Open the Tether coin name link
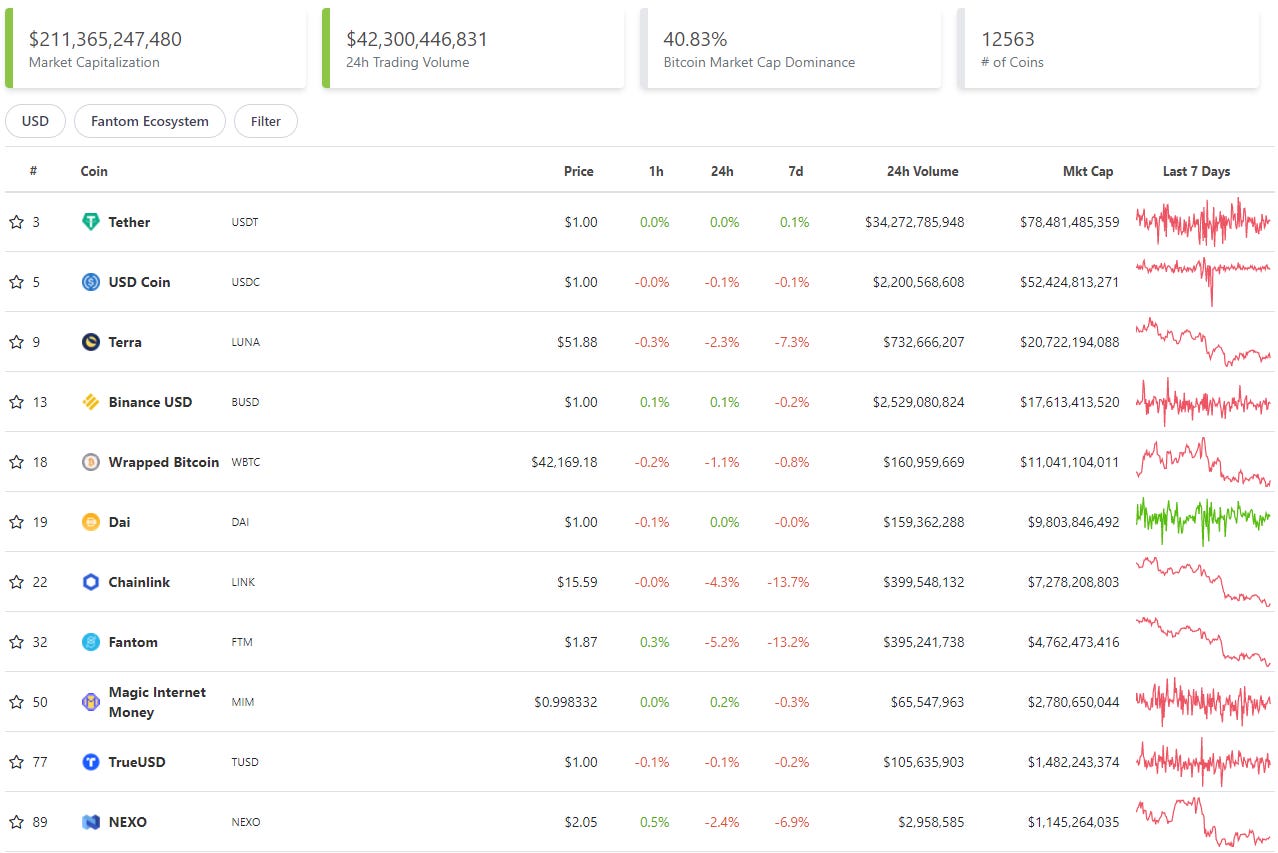Viewport: 1278px width, 853px height. [x=129, y=222]
